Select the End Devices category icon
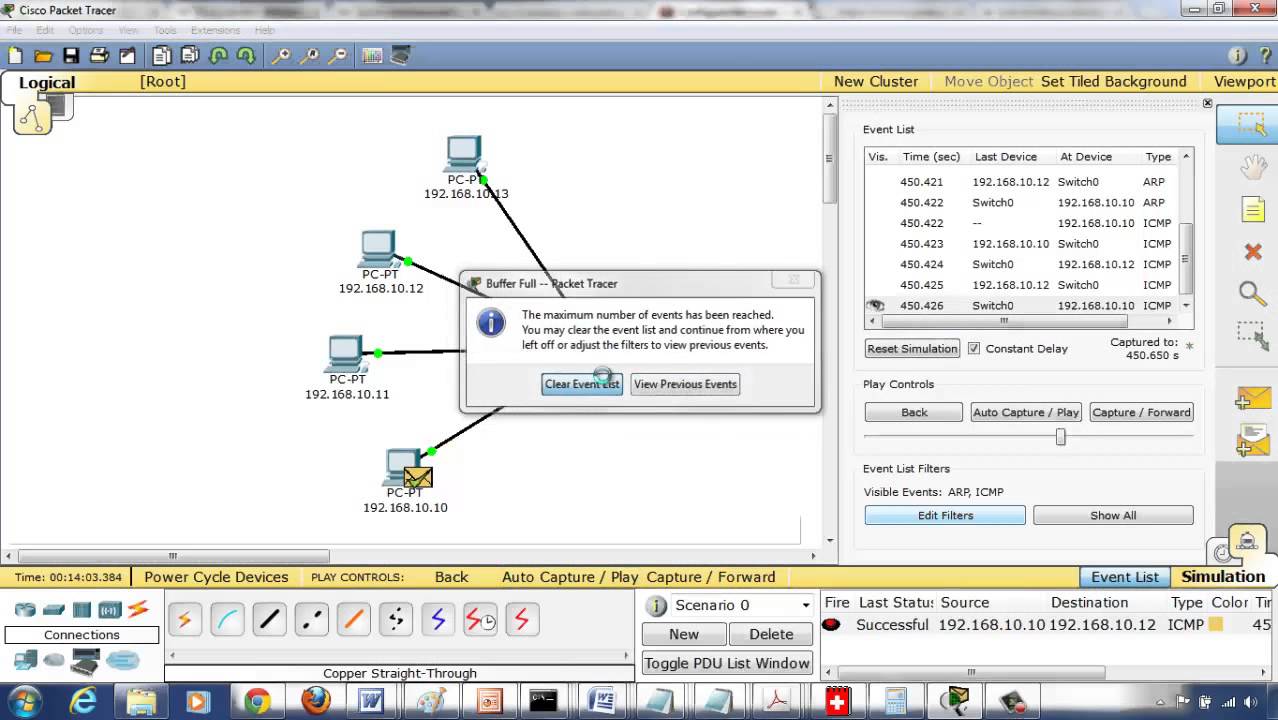Image resolution: width=1278 pixels, height=720 pixels. [25, 660]
